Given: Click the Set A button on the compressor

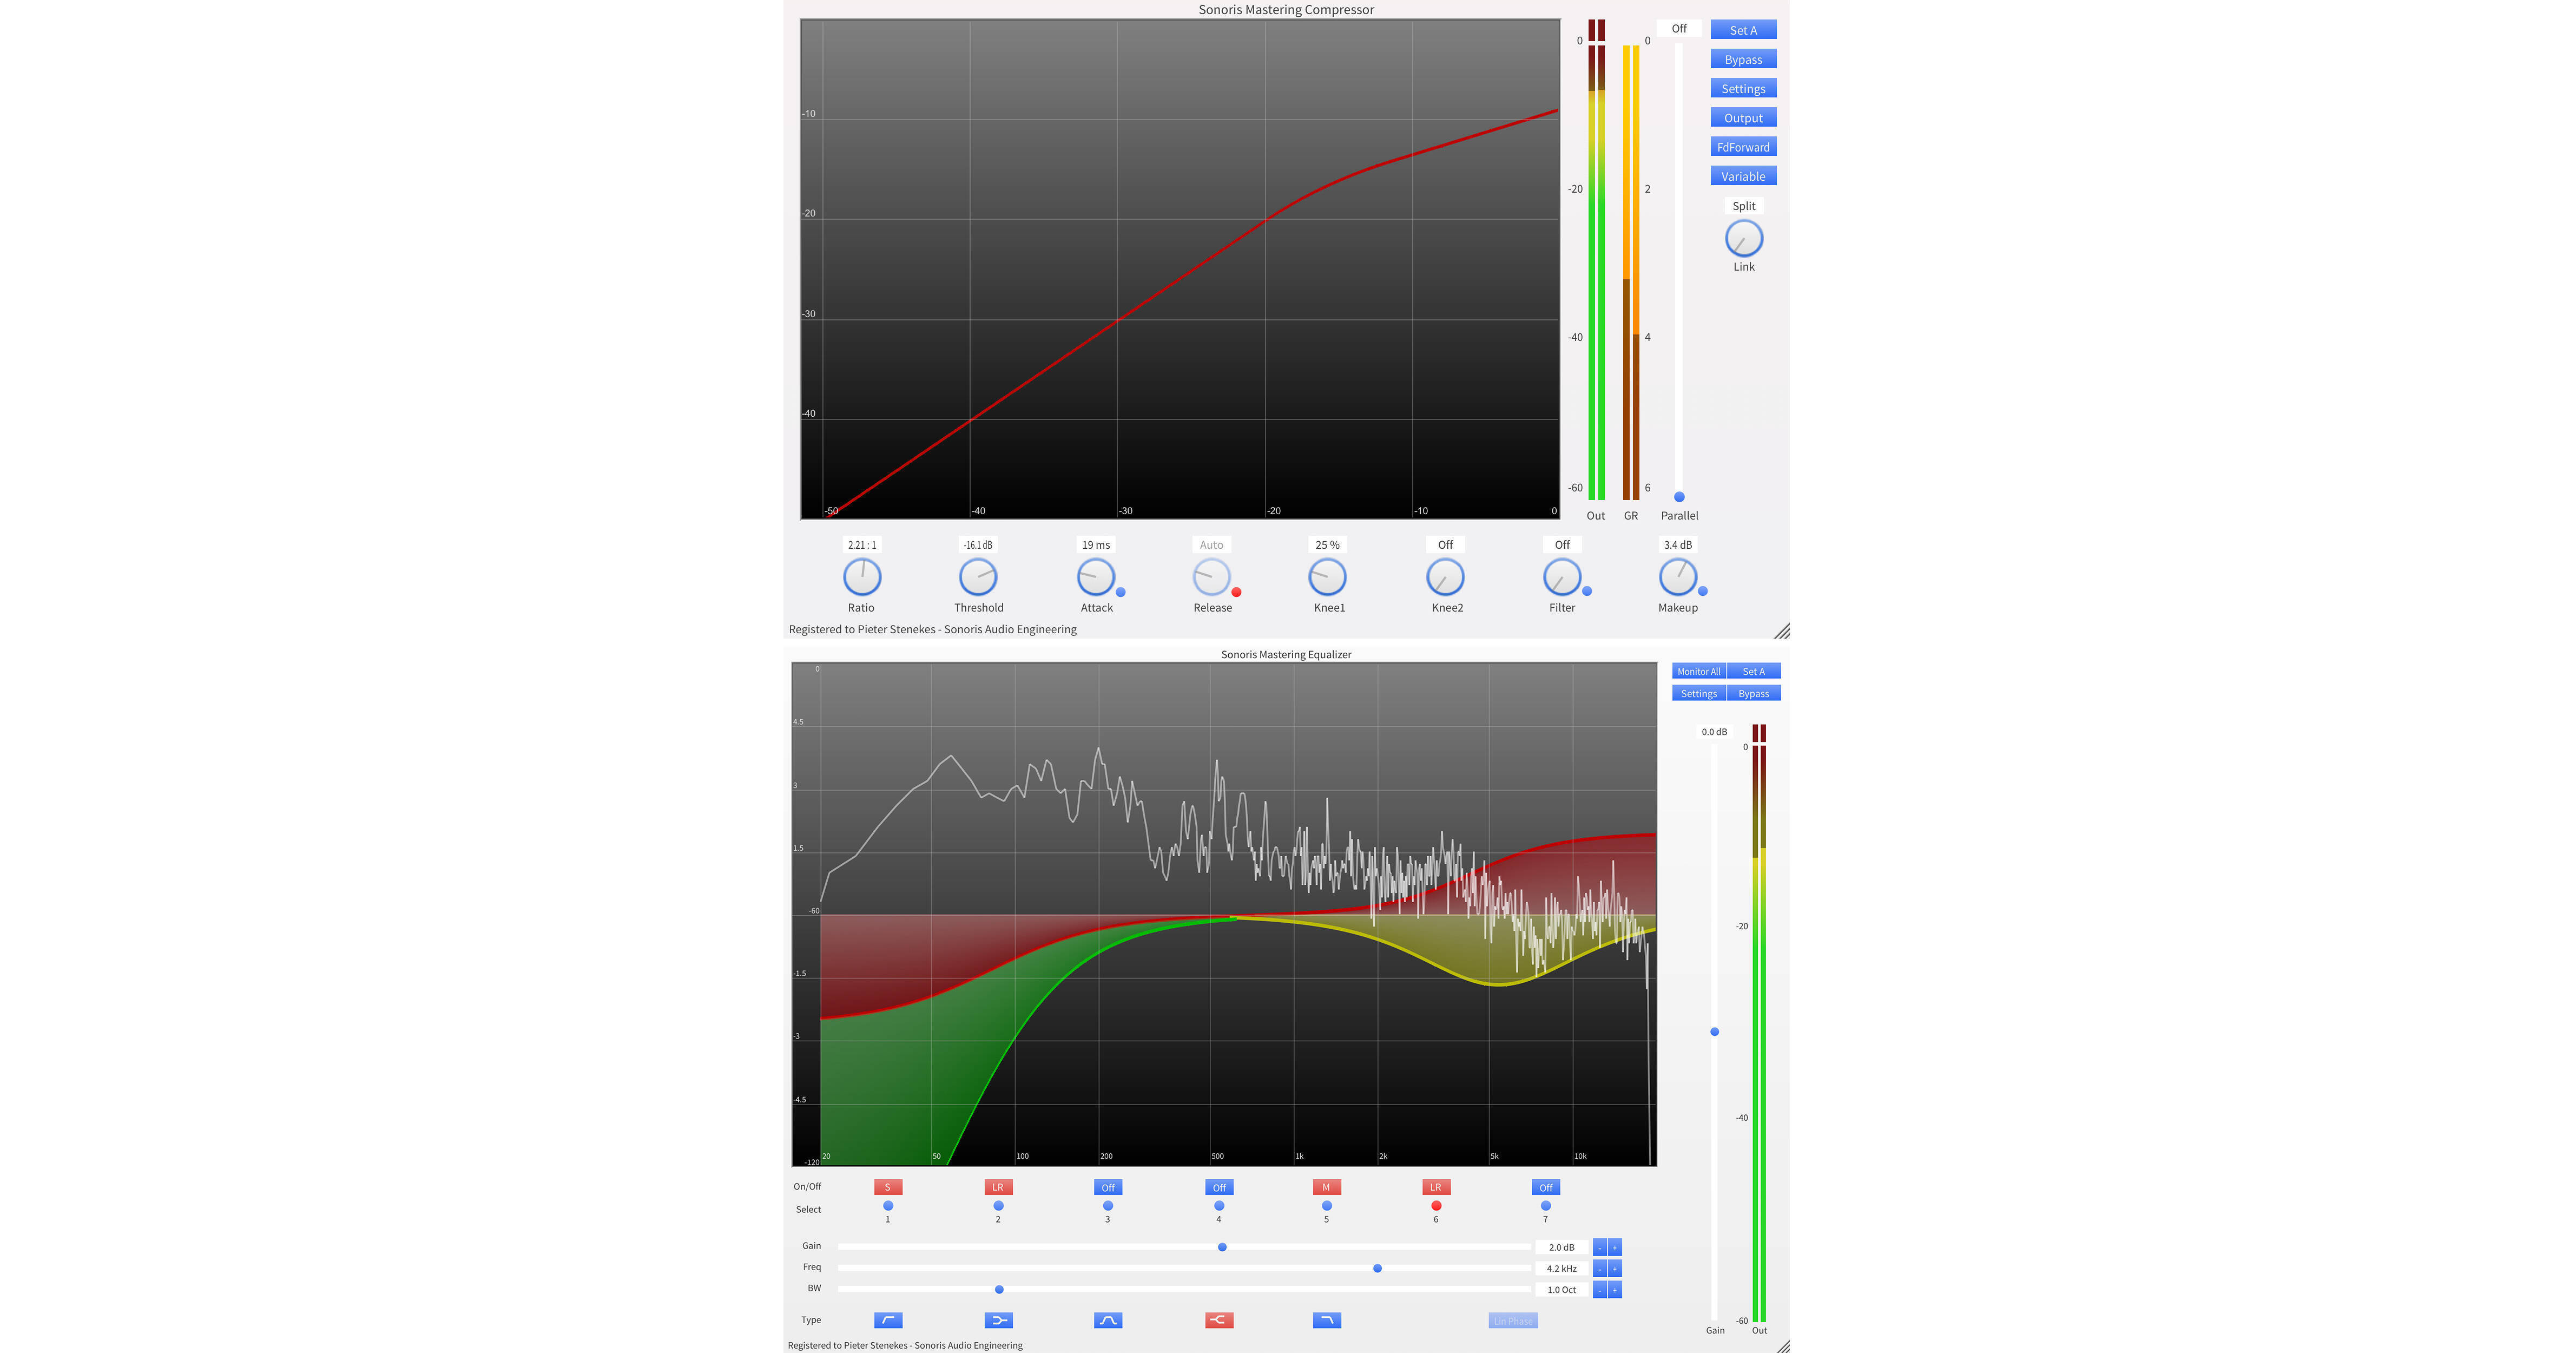Looking at the screenshot, I should (x=1743, y=29).
